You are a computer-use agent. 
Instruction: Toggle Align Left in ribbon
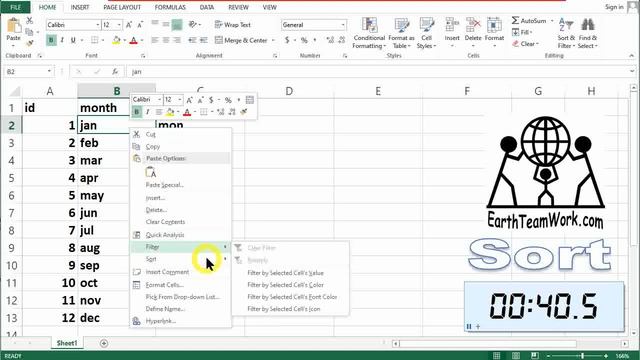tap(155, 40)
